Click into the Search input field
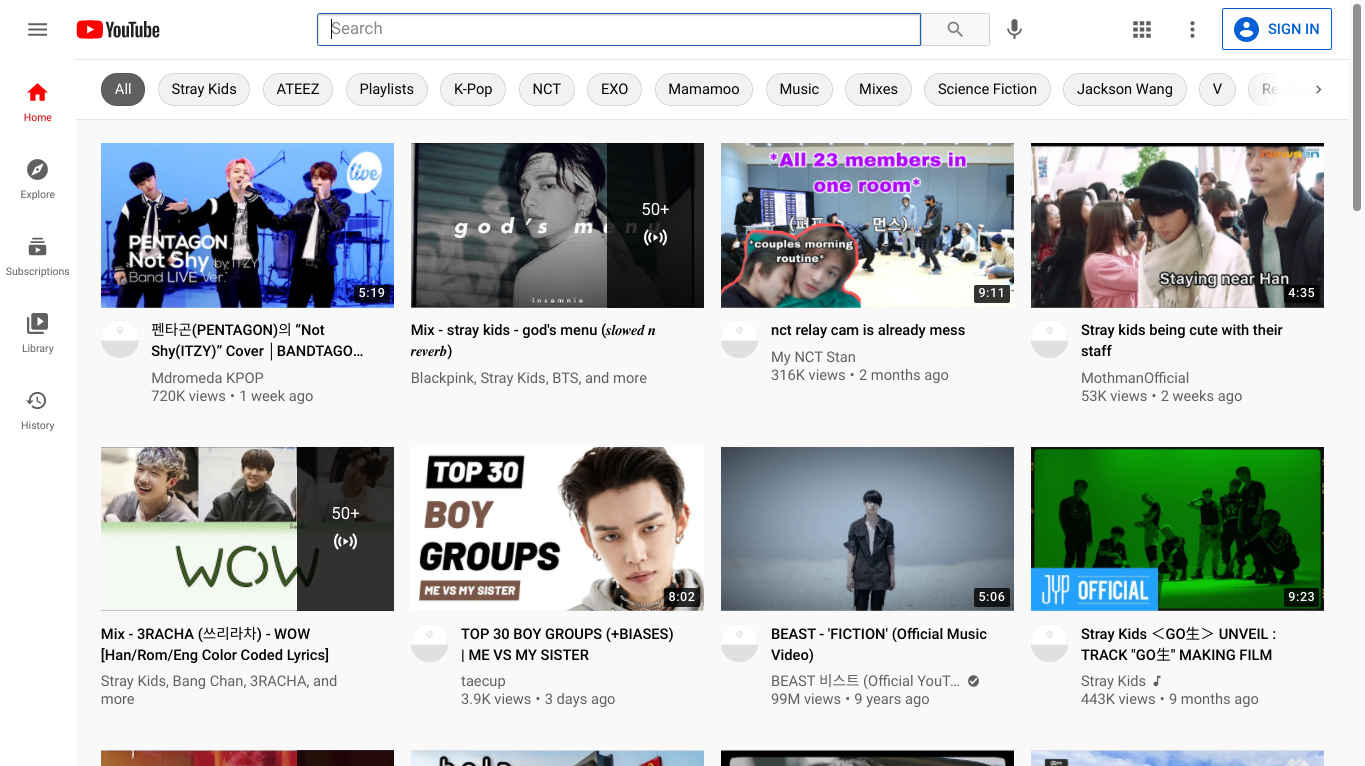This screenshot has height=766, width=1365. (619, 29)
